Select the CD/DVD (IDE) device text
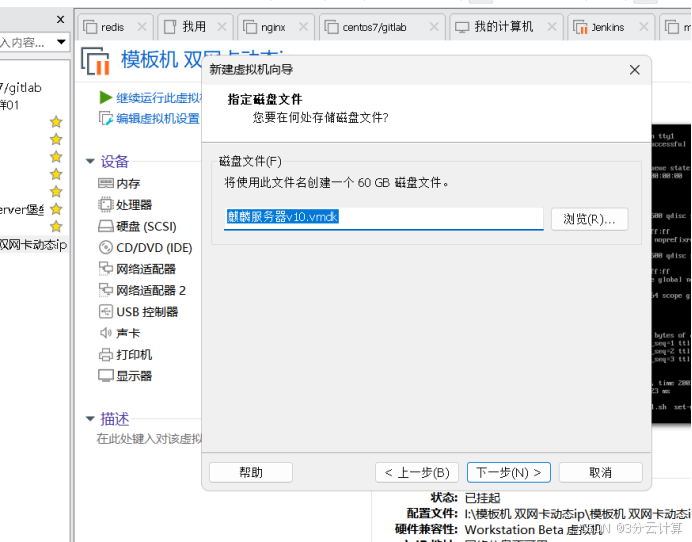 [x=154, y=248]
